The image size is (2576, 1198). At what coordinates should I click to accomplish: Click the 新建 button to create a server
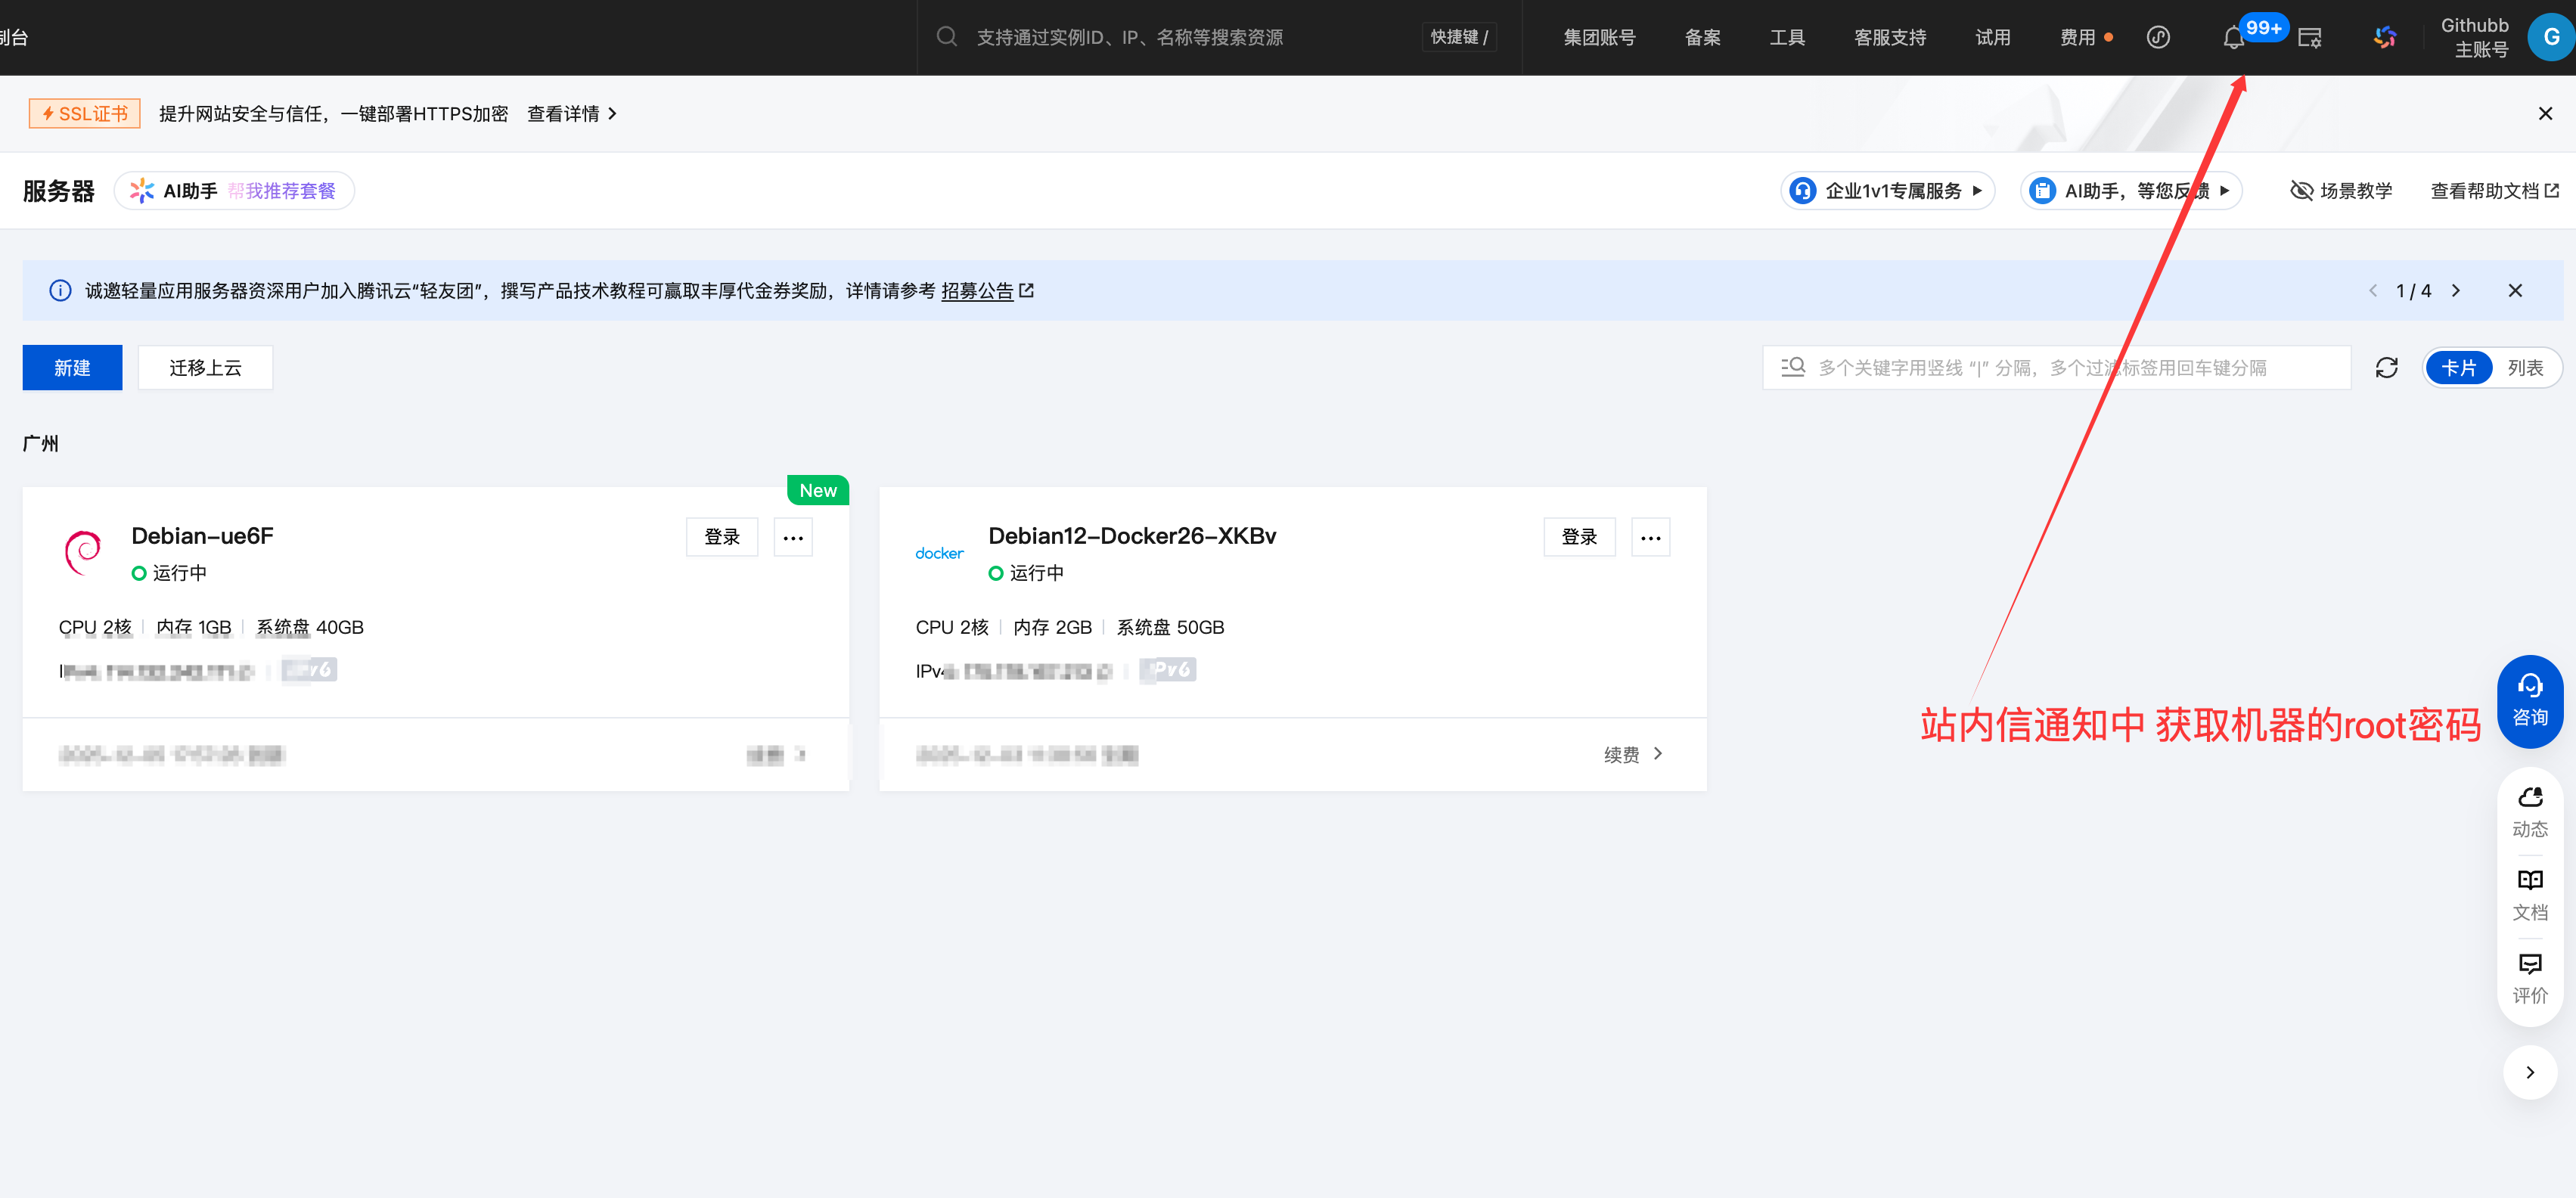[71, 367]
